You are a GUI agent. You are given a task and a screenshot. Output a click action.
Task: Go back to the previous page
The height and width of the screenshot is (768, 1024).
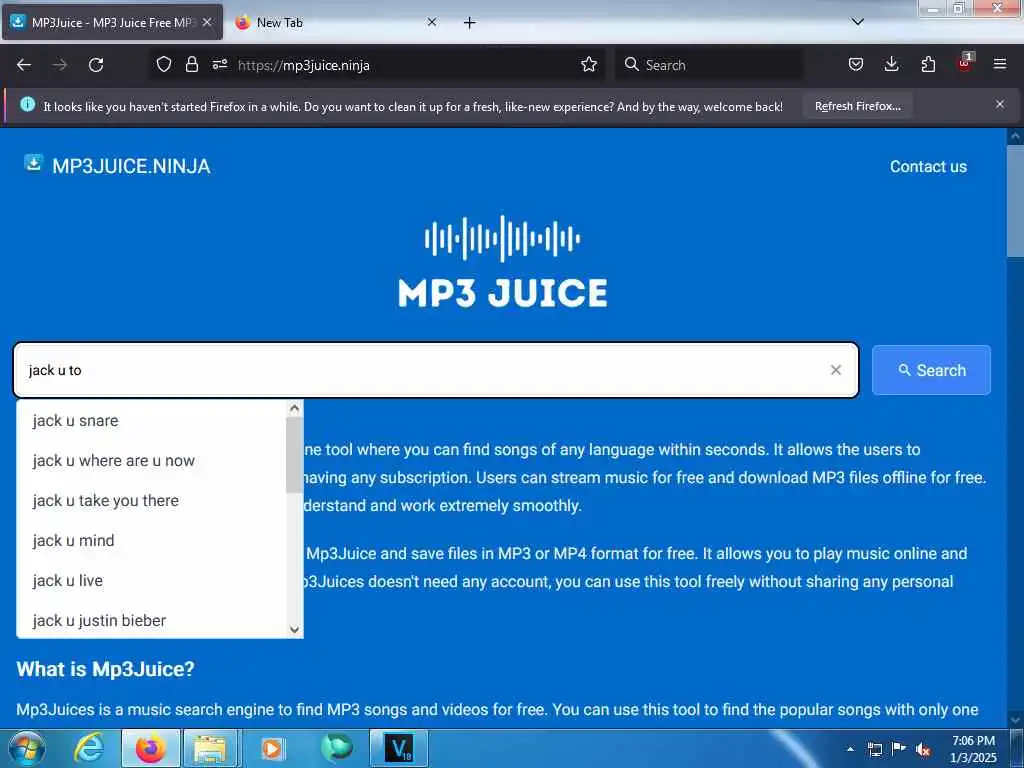24,65
